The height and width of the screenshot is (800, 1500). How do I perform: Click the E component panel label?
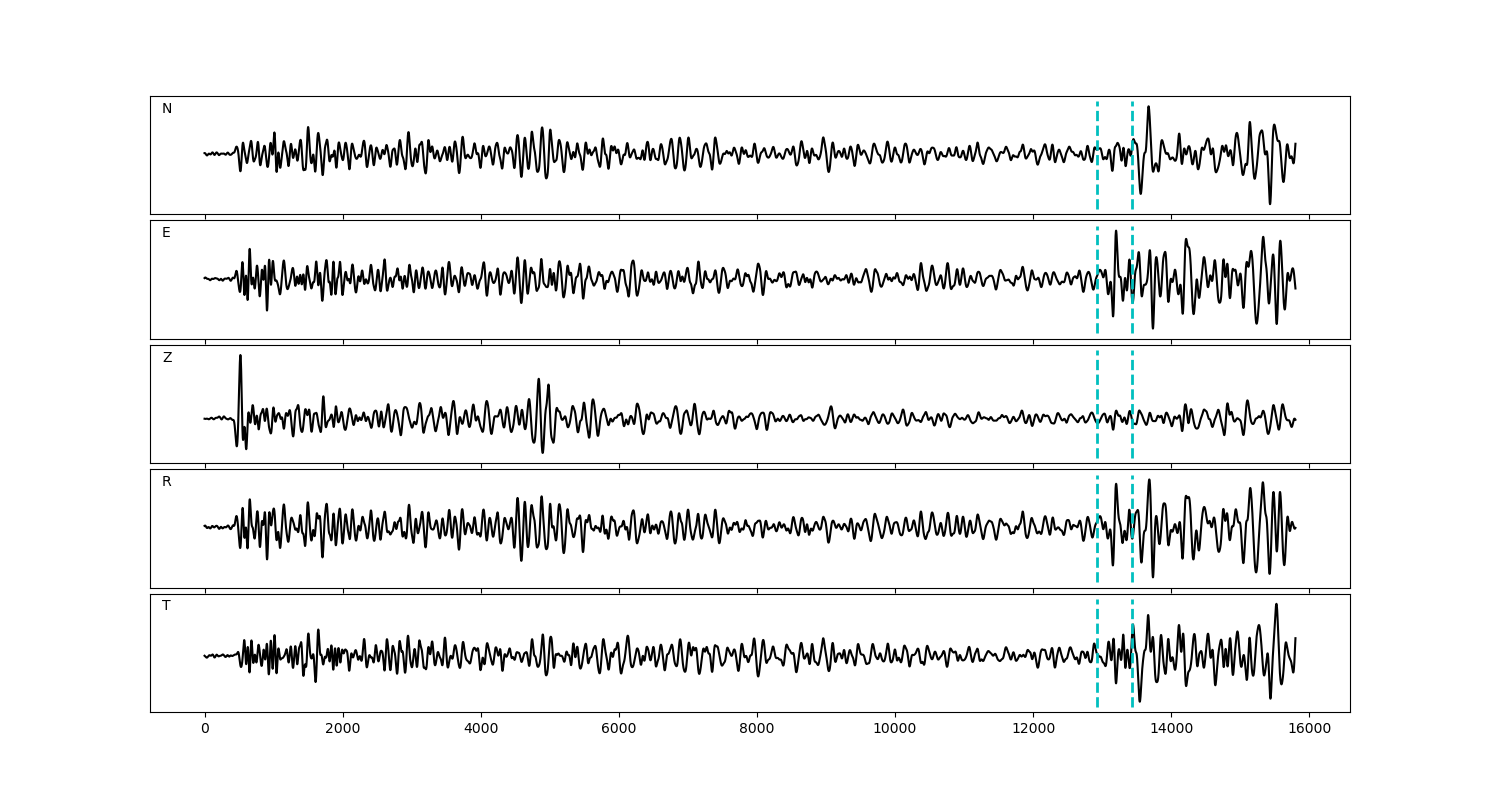[166, 233]
